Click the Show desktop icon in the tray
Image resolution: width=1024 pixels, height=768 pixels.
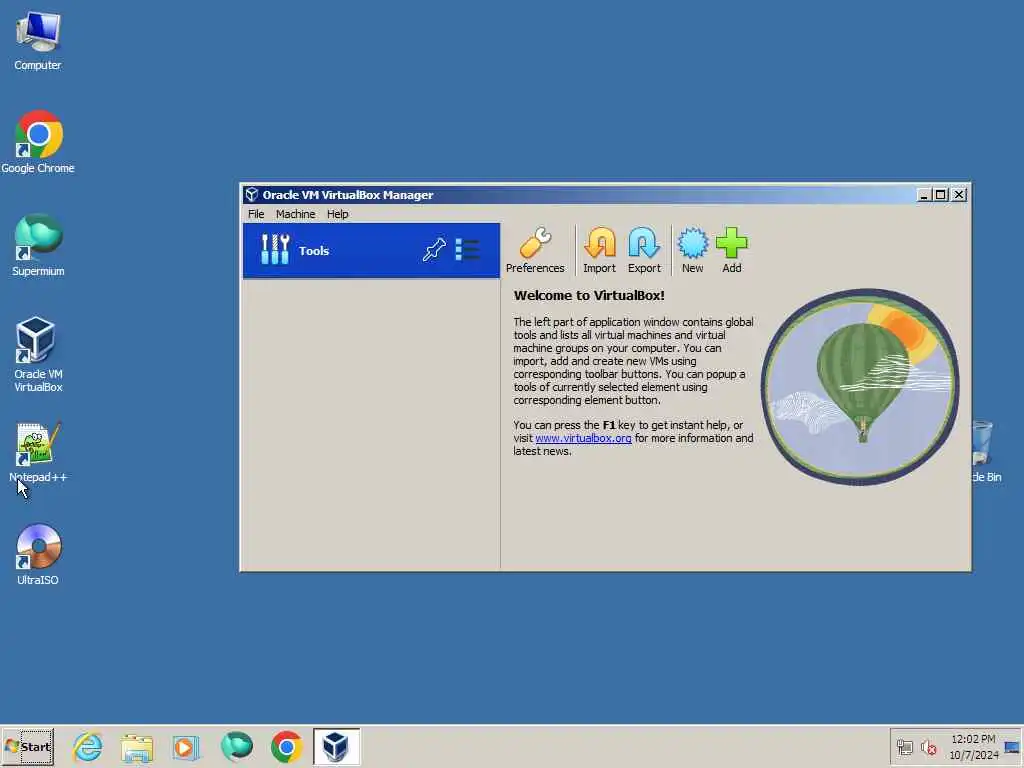[1012, 747]
